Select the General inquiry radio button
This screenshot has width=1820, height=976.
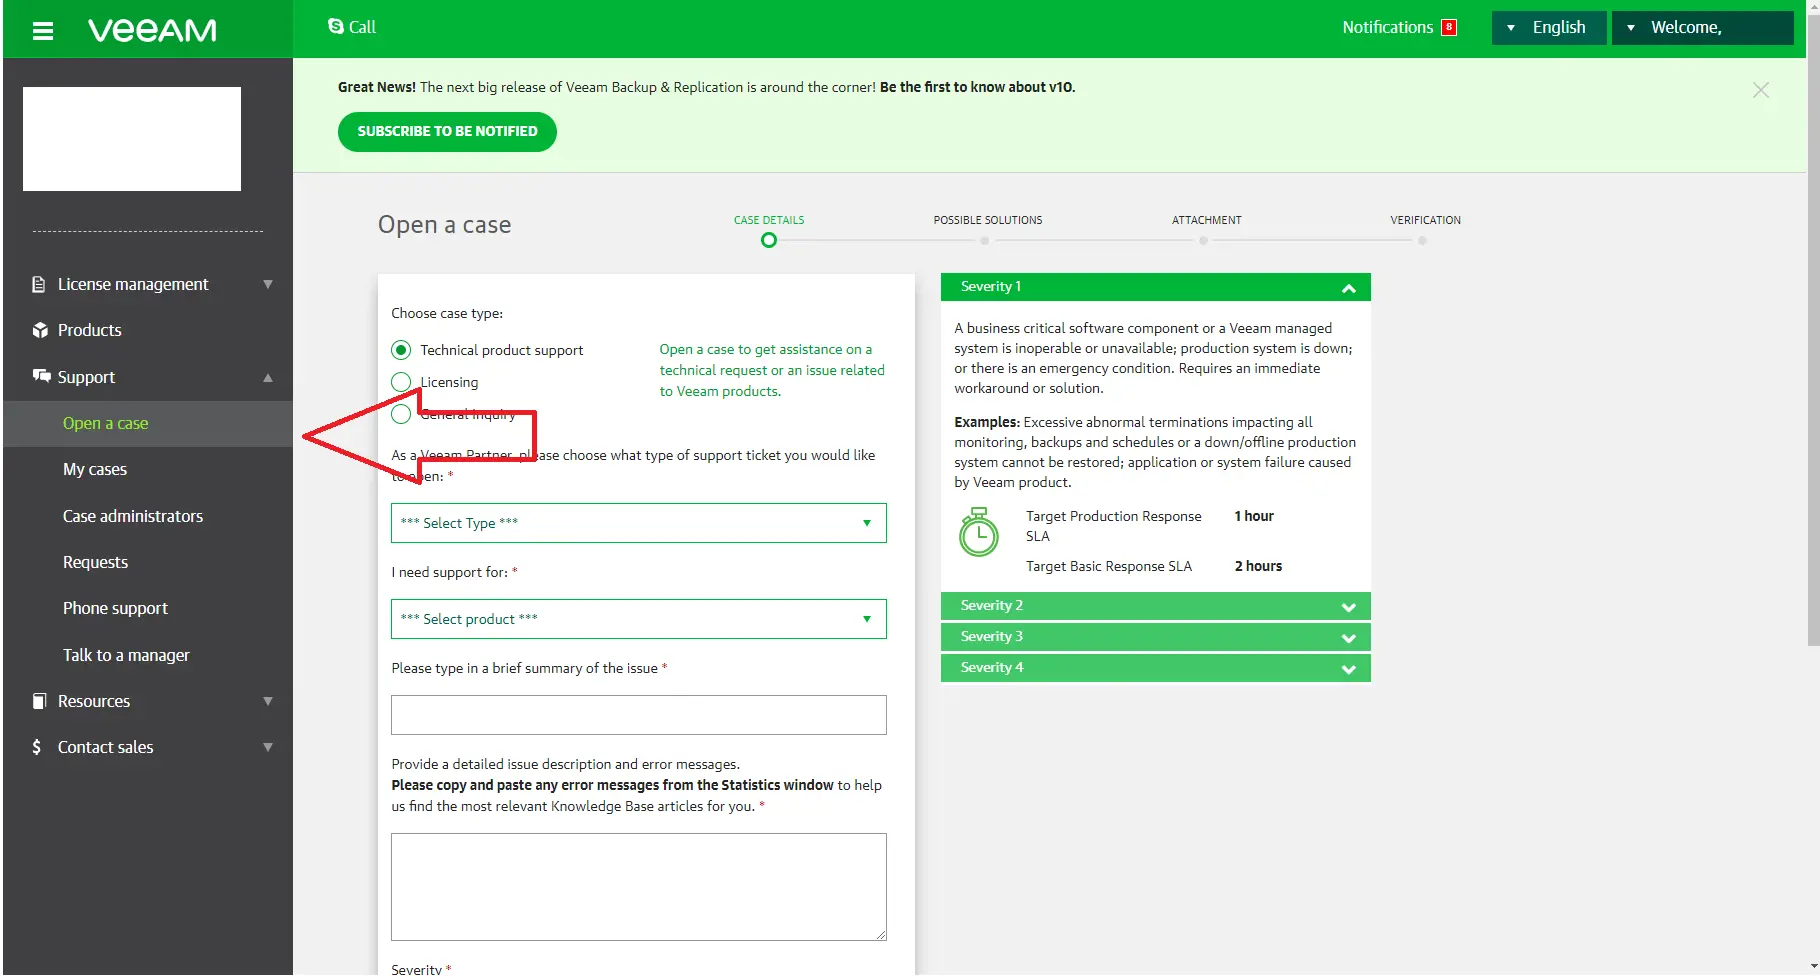[401, 414]
